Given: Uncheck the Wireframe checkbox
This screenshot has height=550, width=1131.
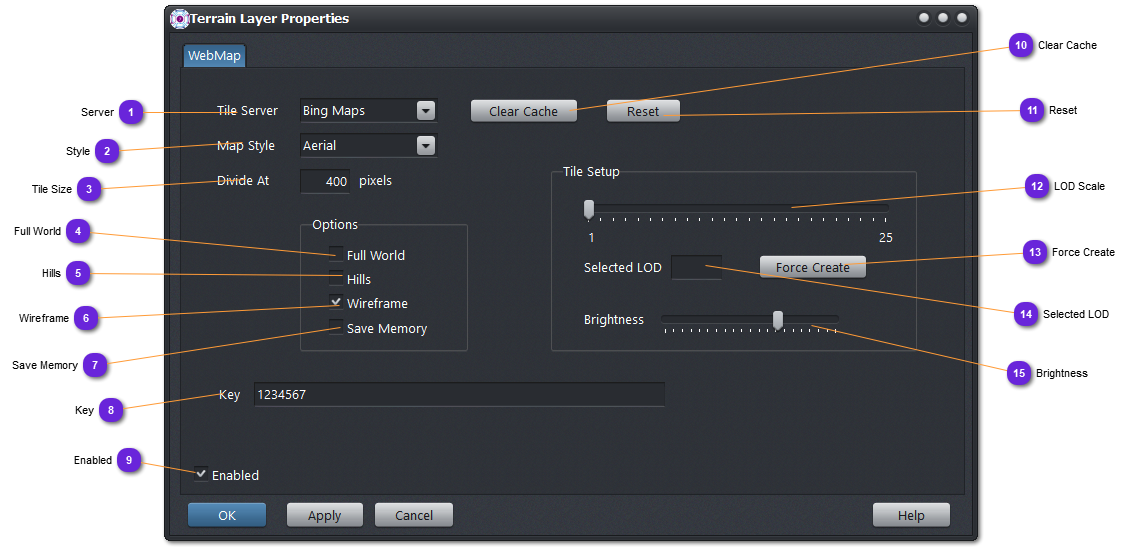Looking at the screenshot, I should pyautogui.click(x=337, y=303).
